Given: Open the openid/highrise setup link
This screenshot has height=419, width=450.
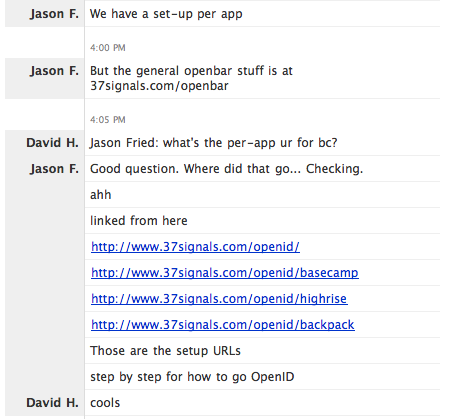Looking at the screenshot, I should coord(219,299).
